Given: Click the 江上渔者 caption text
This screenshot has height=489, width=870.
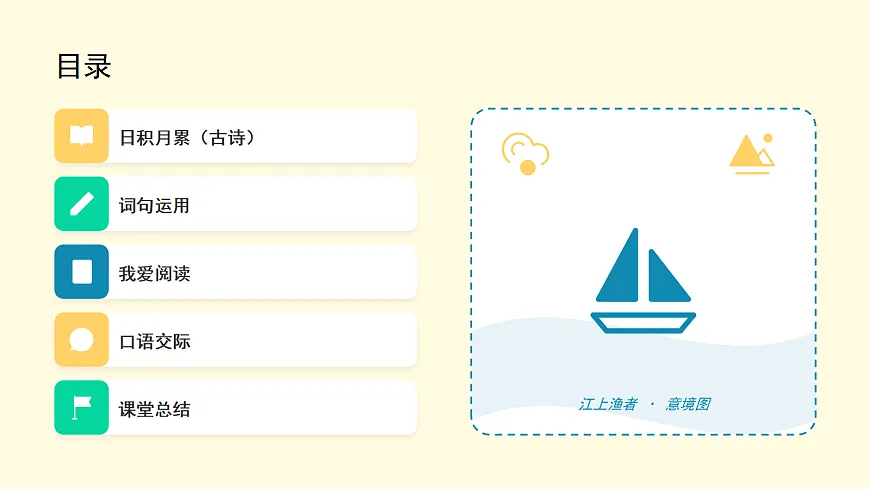Looking at the screenshot, I should pyautogui.click(x=607, y=404).
